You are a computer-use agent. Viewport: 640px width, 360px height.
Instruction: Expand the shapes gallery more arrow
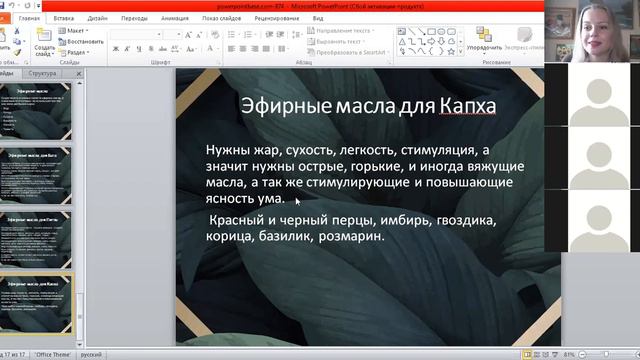pos(461,52)
